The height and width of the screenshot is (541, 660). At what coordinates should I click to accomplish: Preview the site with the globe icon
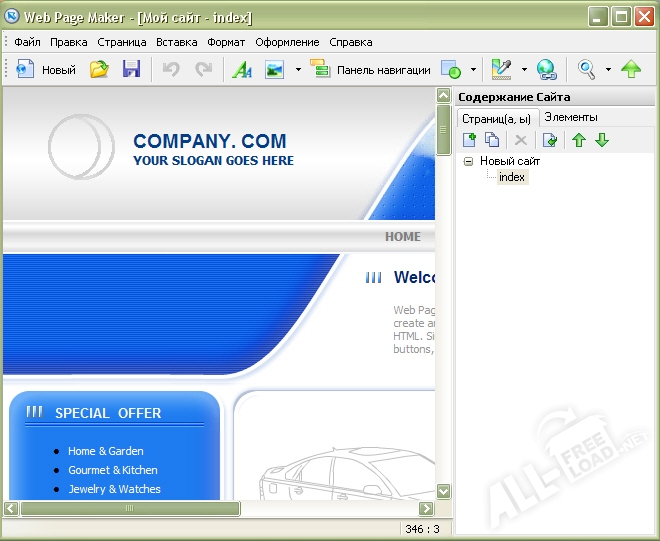[545, 70]
